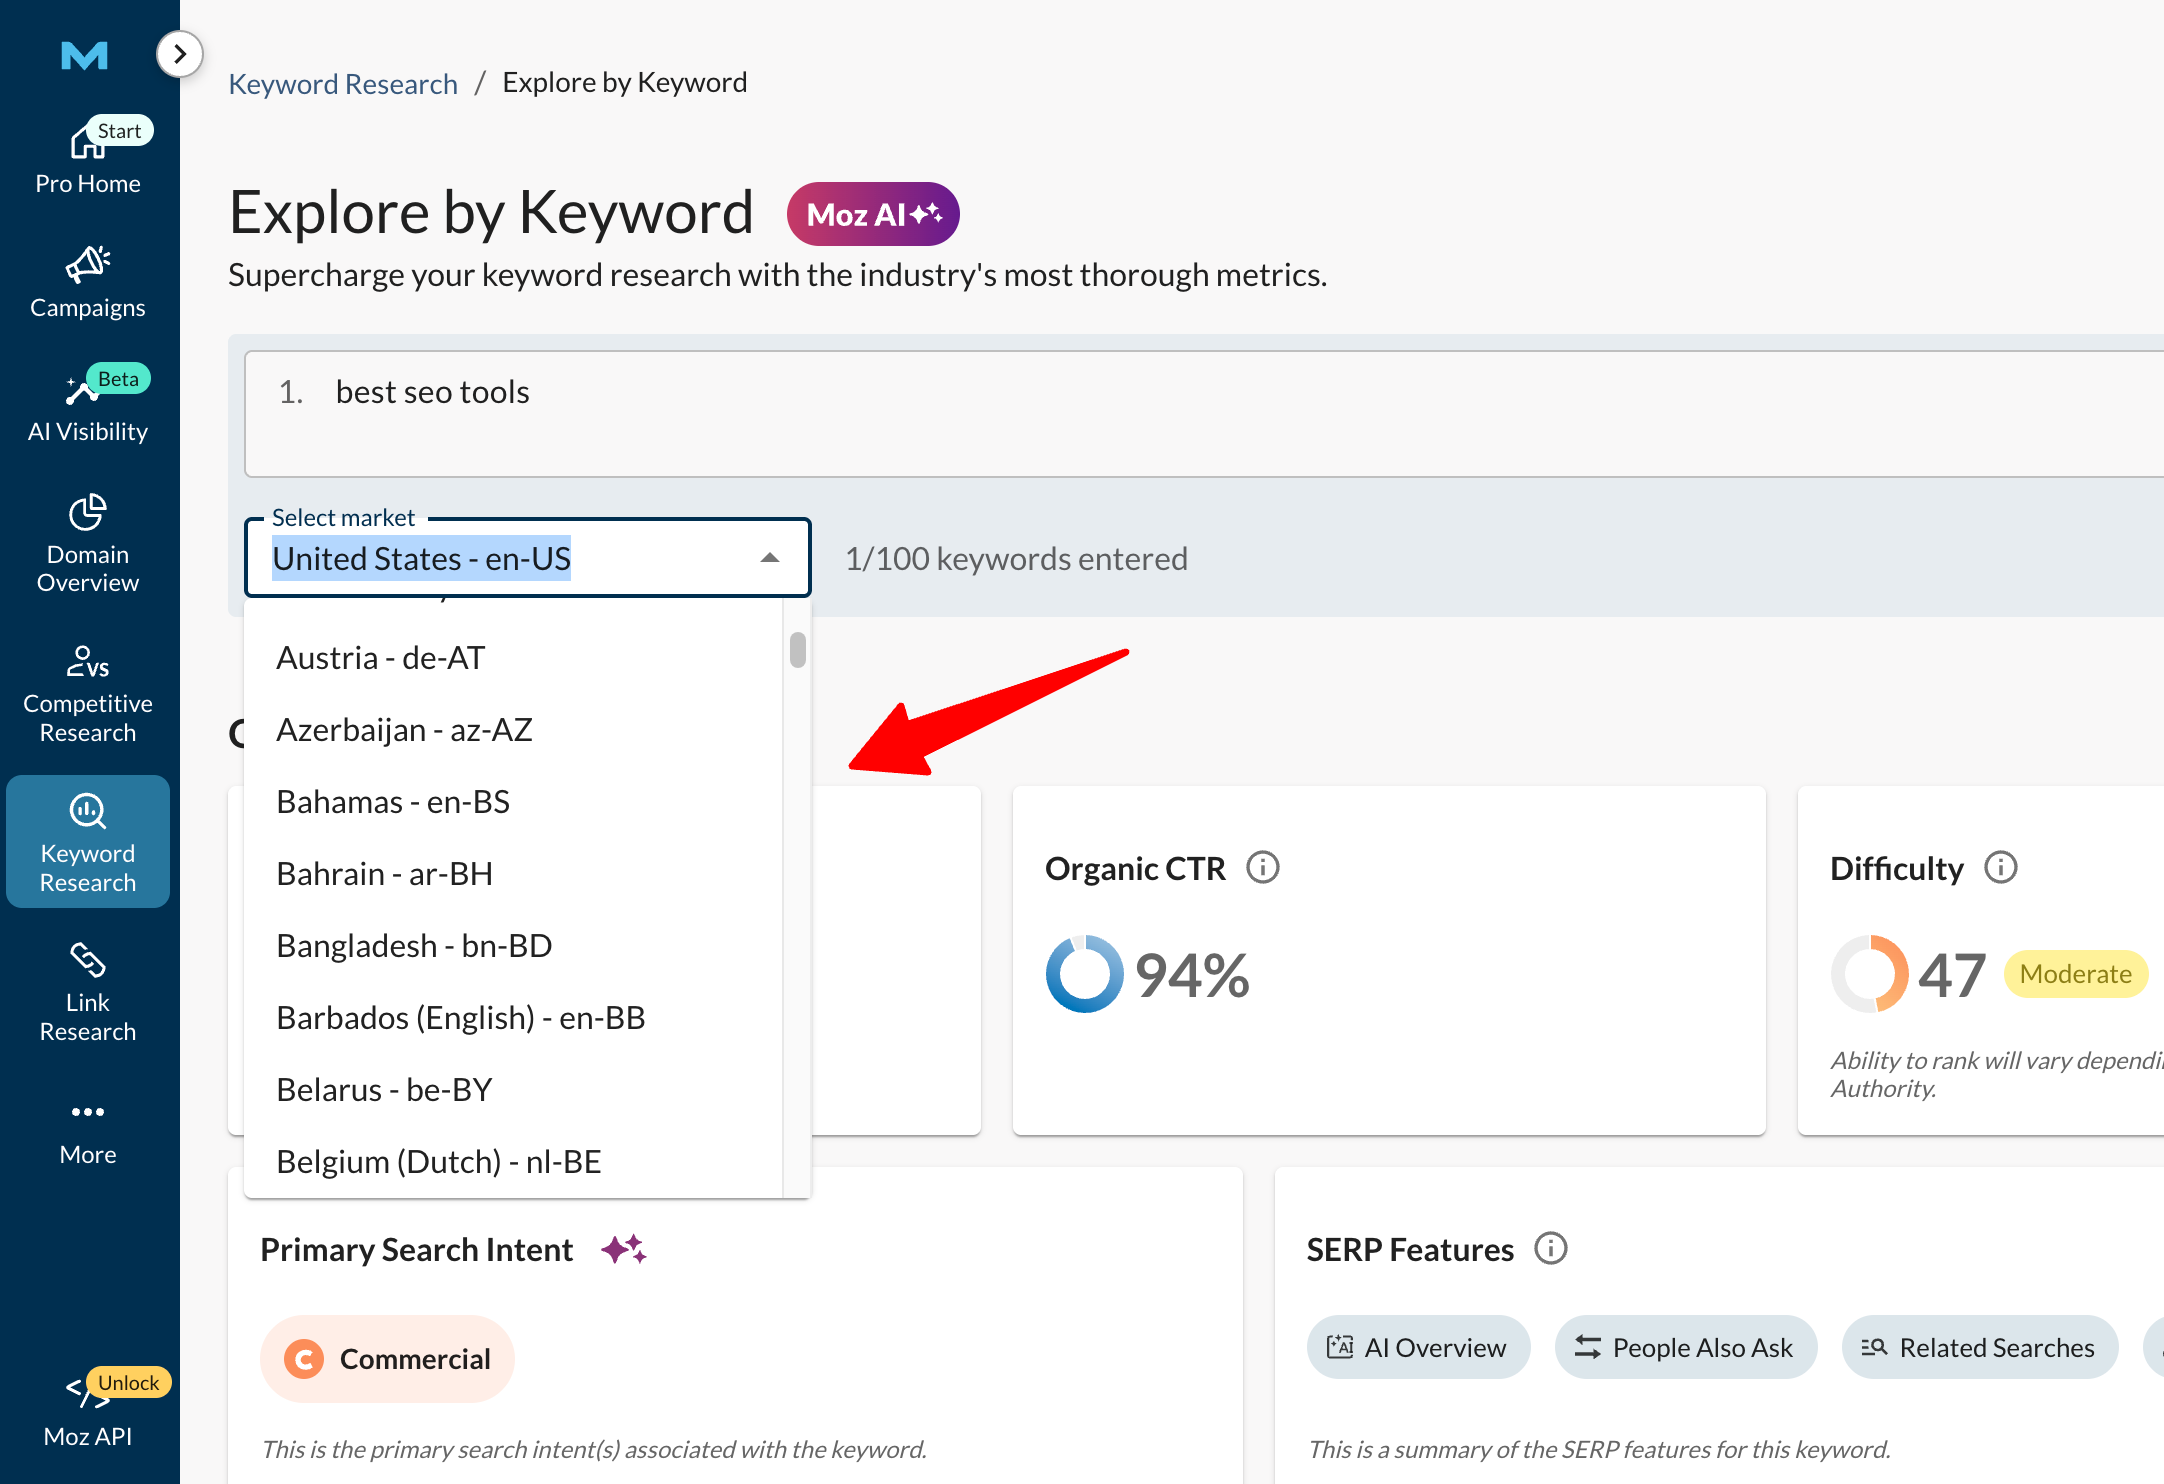Open the More menu in the sidebar

87,1128
